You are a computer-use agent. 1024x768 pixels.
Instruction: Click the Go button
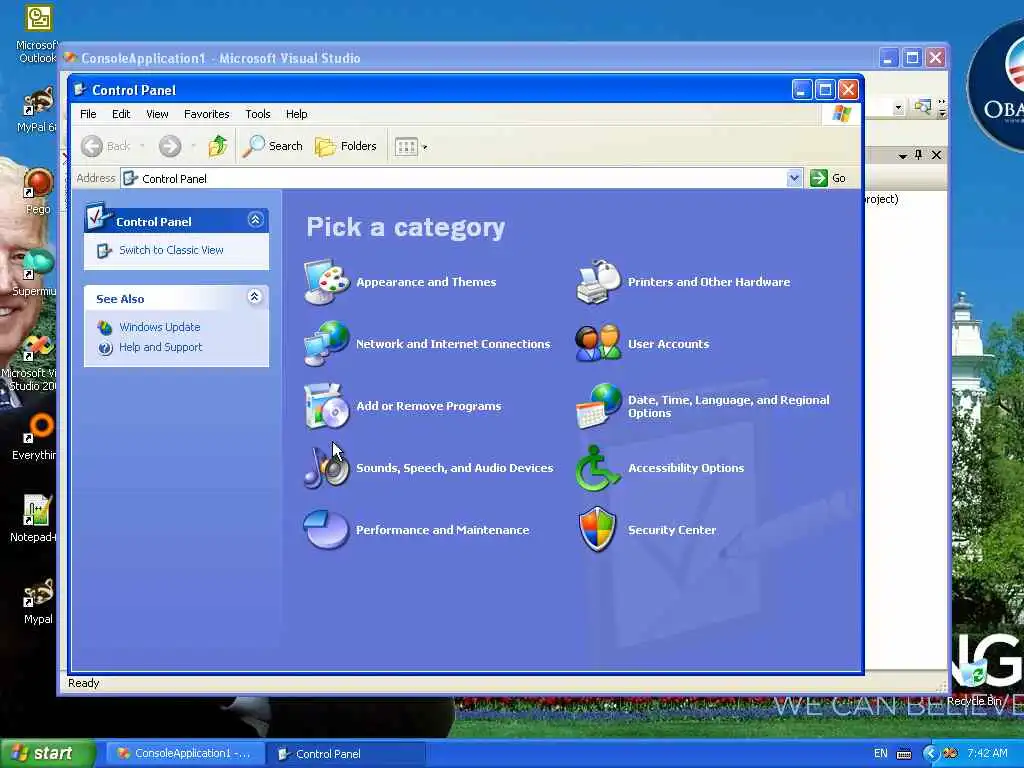click(x=828, y=178)
